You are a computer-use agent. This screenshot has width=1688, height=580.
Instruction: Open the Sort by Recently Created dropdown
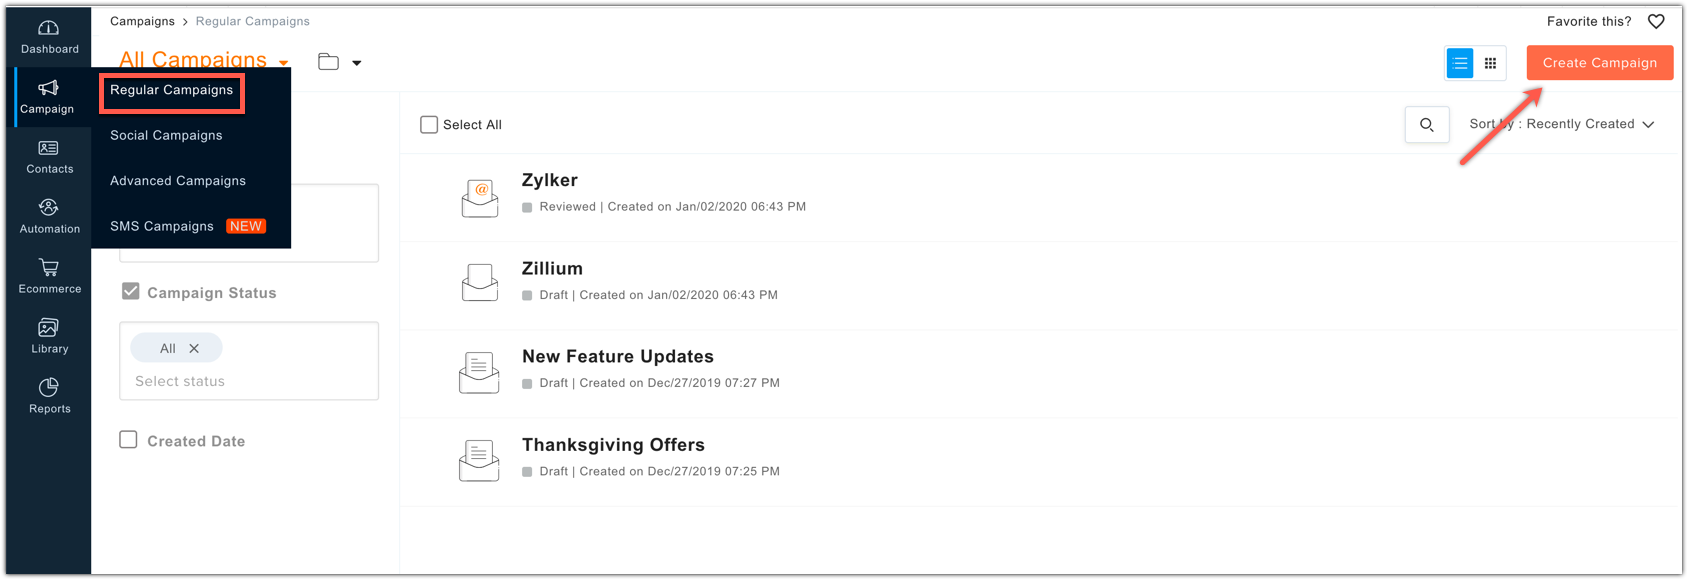click(x=1561, y=124)
